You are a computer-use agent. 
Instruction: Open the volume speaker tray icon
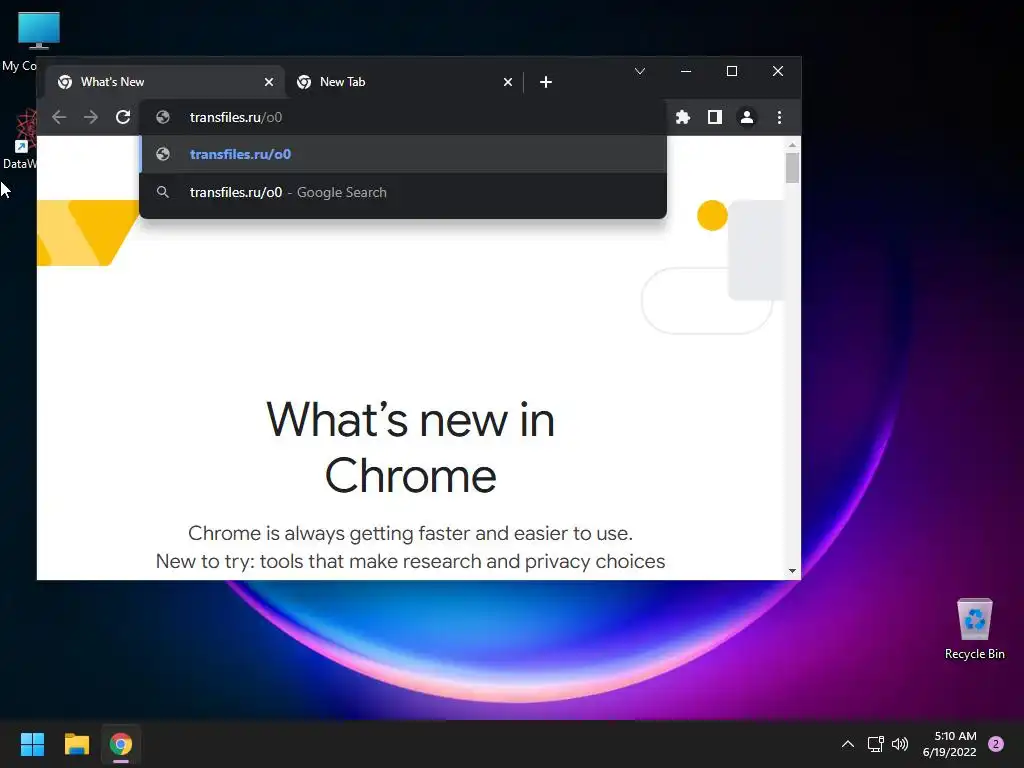(x=901, y=744)
